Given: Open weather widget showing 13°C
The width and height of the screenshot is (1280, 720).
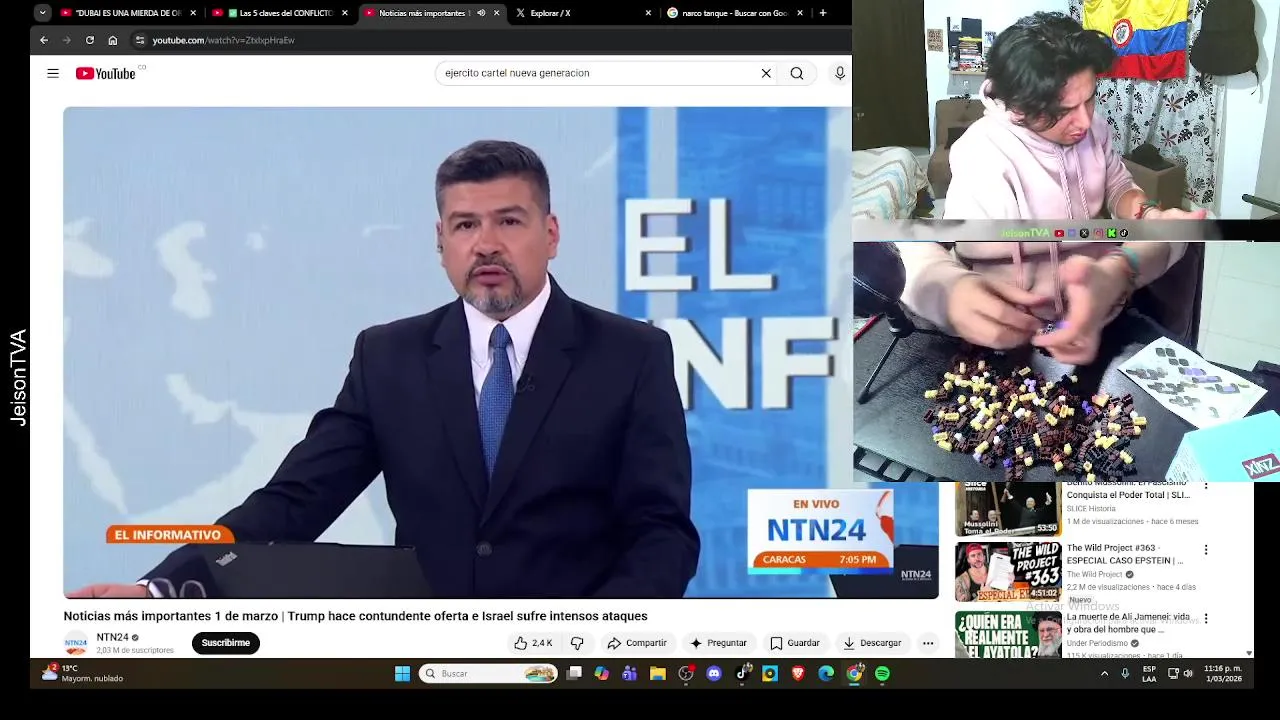Looking at the screenshot, I should (x=82, y=673).
